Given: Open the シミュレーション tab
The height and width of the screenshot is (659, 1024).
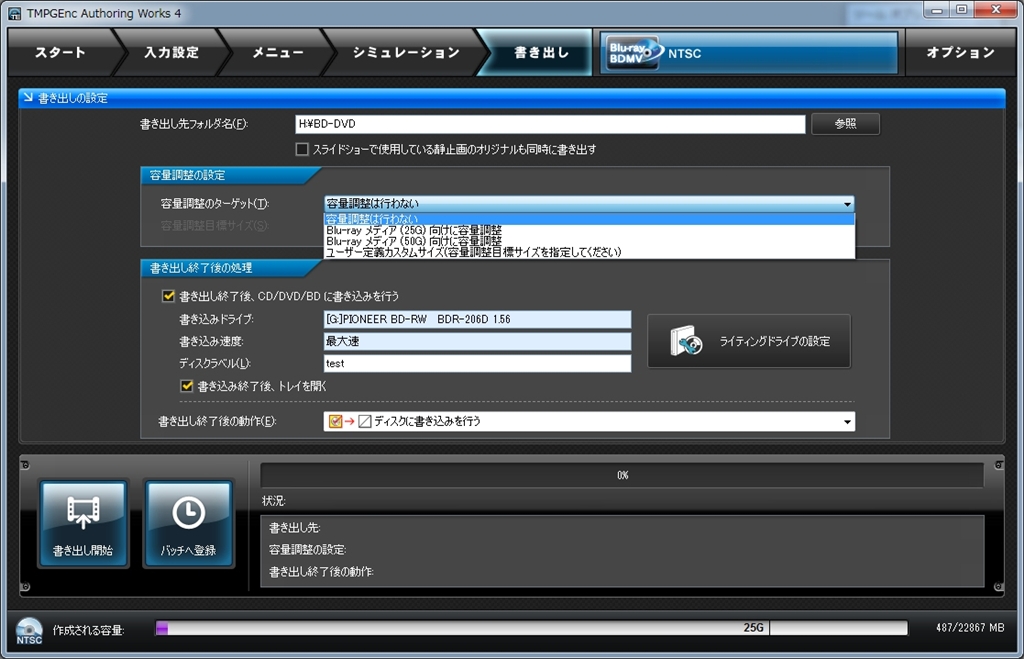Looking at the screenshot, I should point(406,52).
